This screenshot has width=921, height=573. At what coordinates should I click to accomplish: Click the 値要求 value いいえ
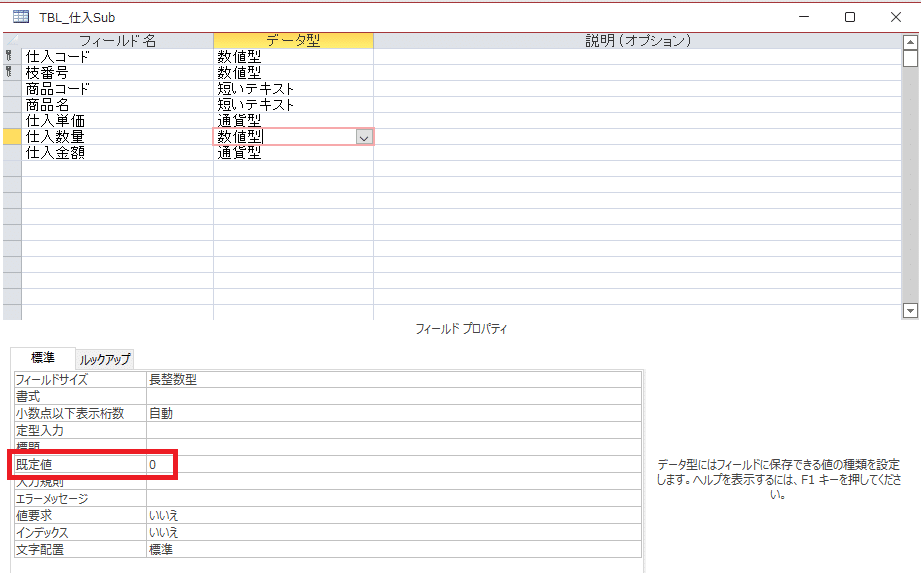tap(394, 515)
